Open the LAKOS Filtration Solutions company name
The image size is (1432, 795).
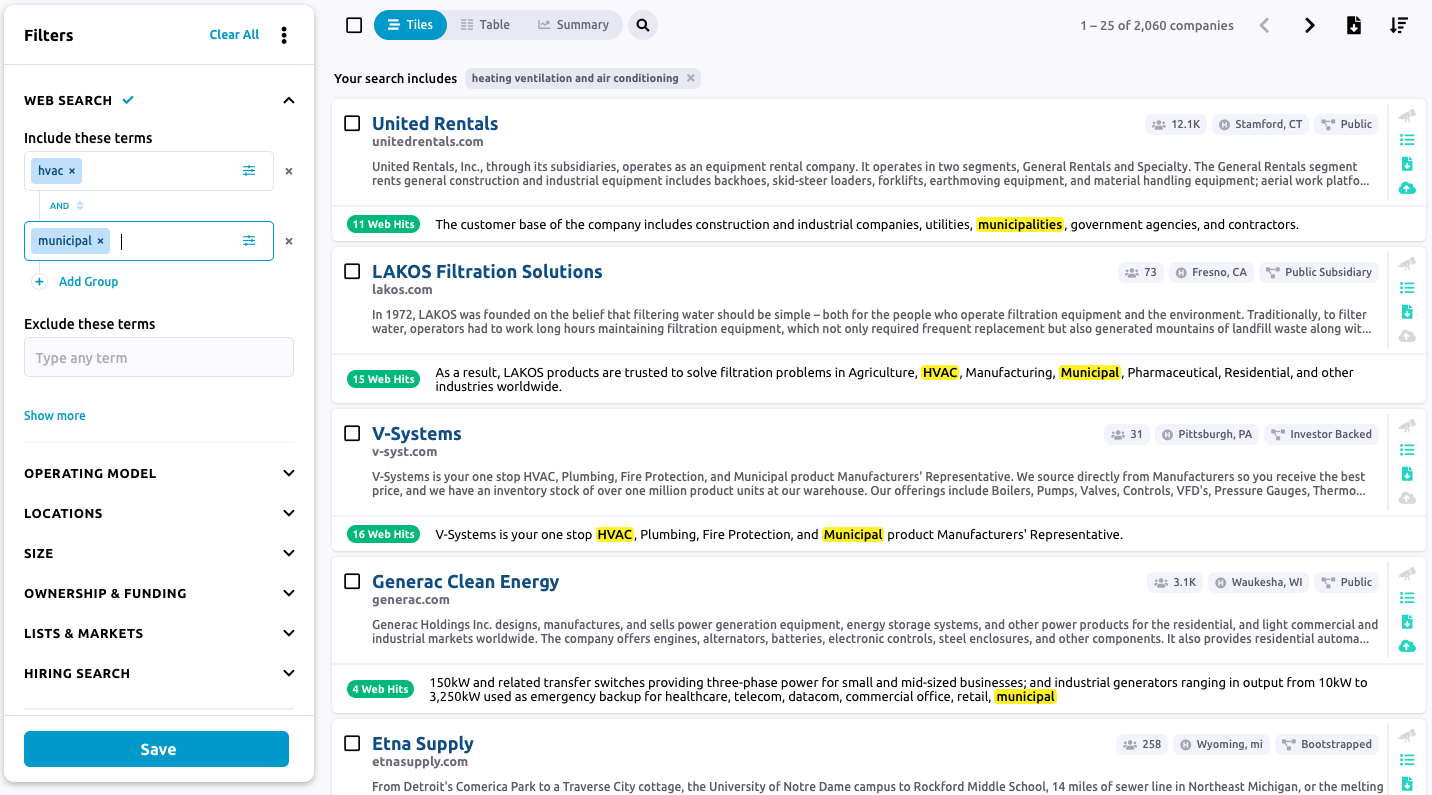pos(487,271)
